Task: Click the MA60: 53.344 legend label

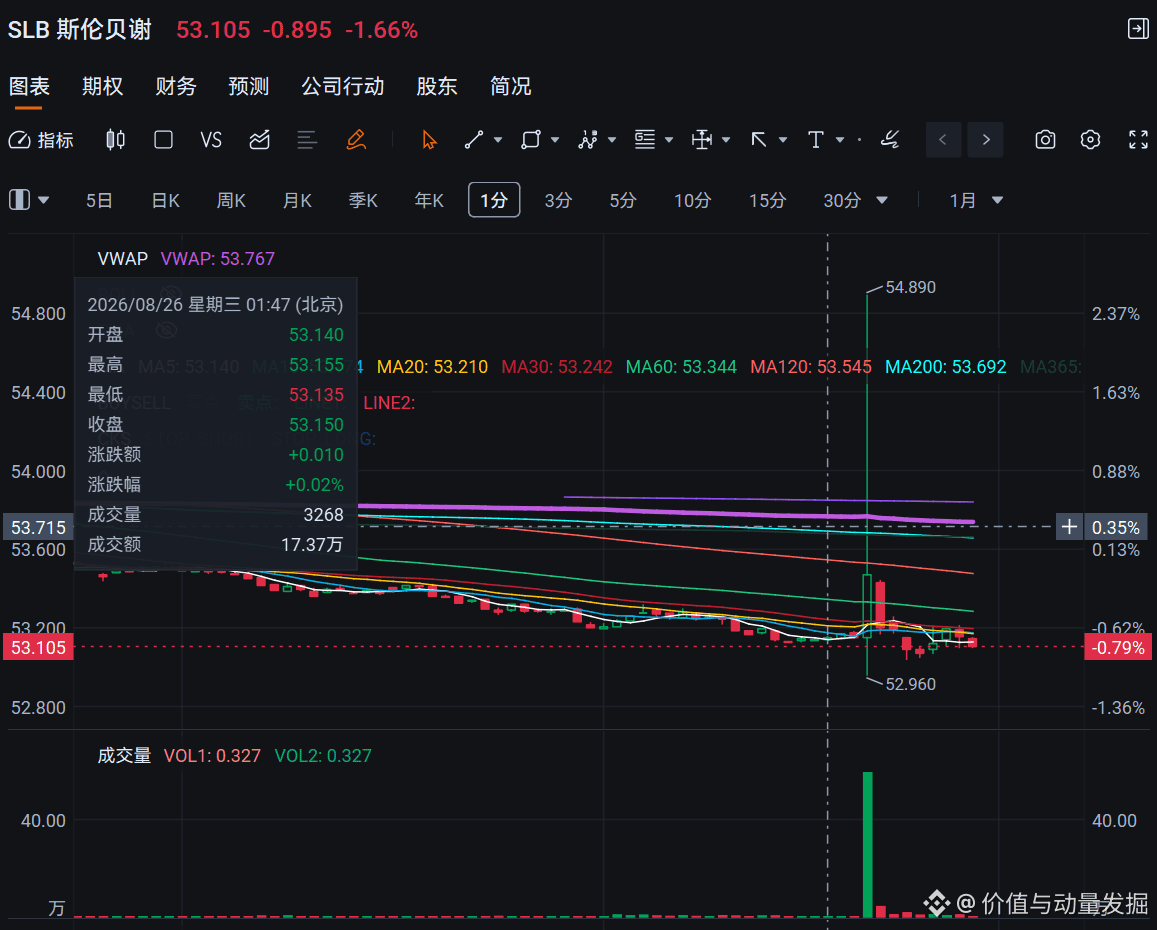Action: [681, 367]
